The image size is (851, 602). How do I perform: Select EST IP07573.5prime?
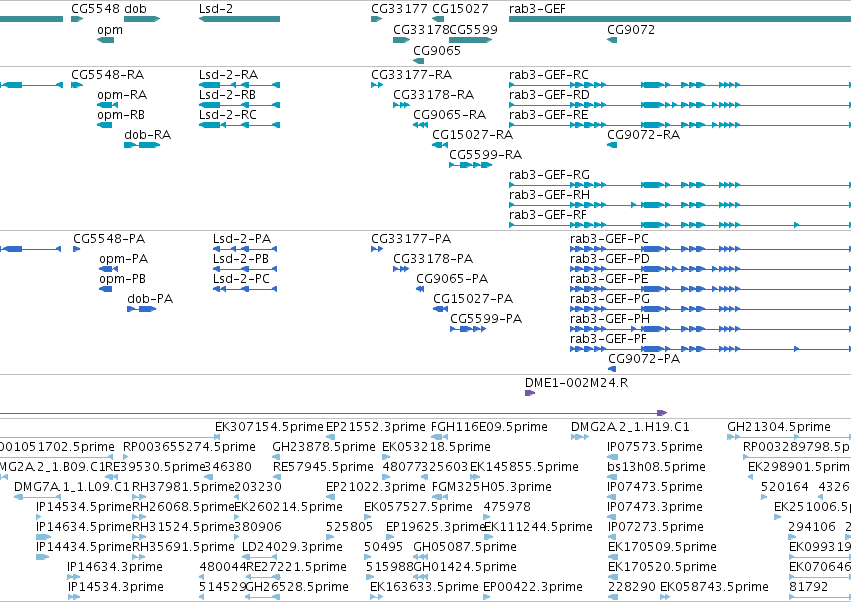(x=655, y=447)
